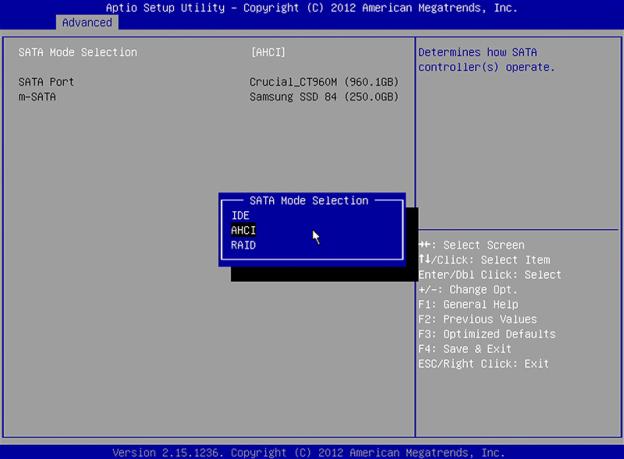The image size is (624, 459).
Task: Select the Crucial_CT960M (960.1GB) drive entry
Action: pos(324,82)
